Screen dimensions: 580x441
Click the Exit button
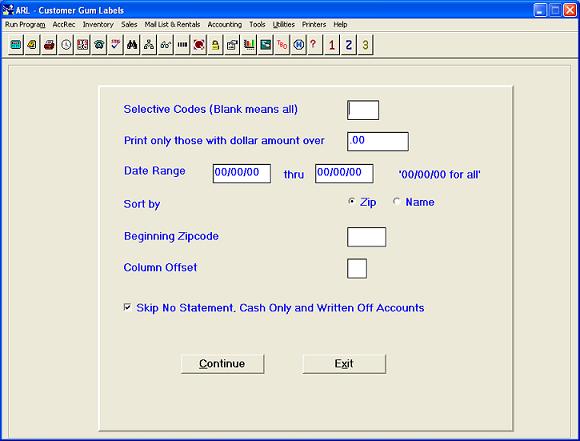pos(344,364)
